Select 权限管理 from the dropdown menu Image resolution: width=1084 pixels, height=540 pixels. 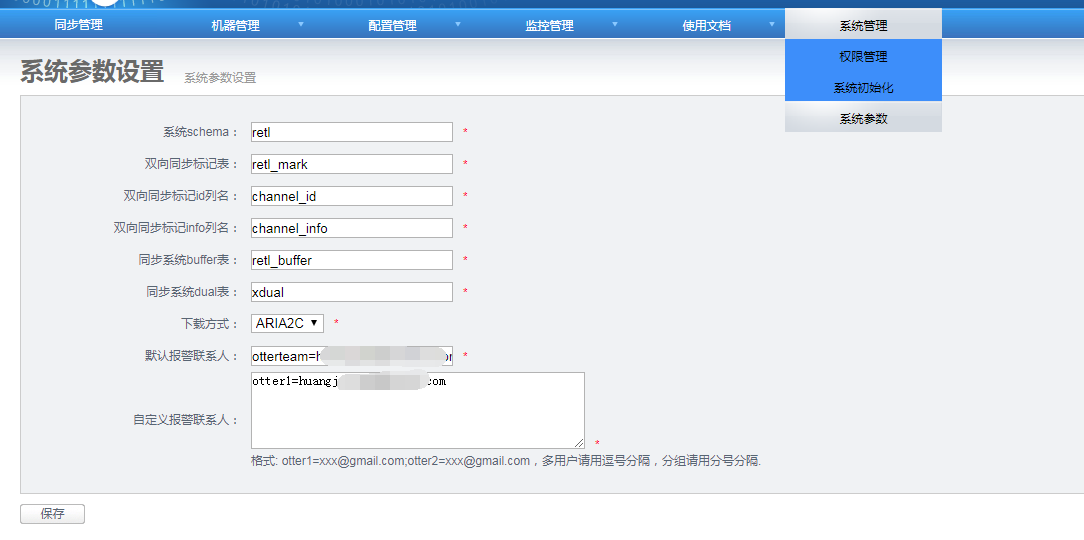click(x=863, y=57)
